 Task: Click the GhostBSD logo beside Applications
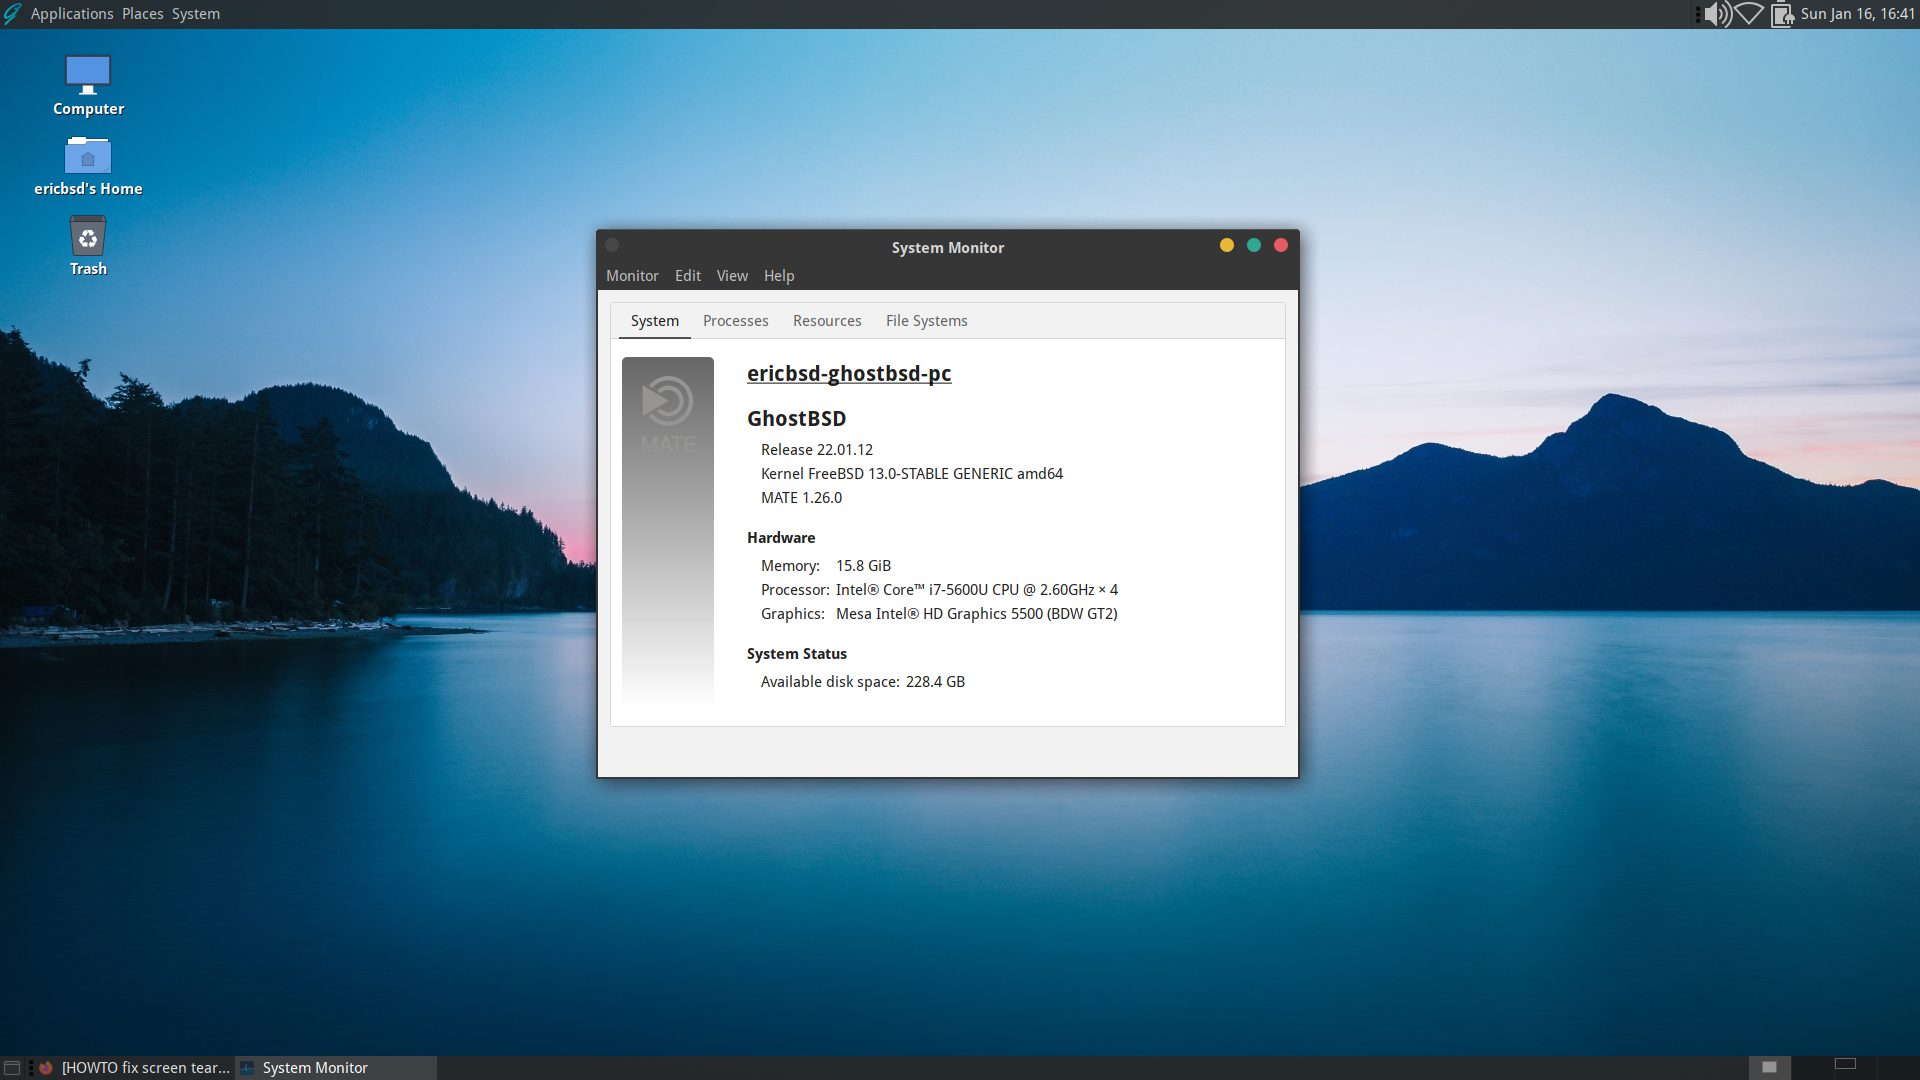coord(12,14)
